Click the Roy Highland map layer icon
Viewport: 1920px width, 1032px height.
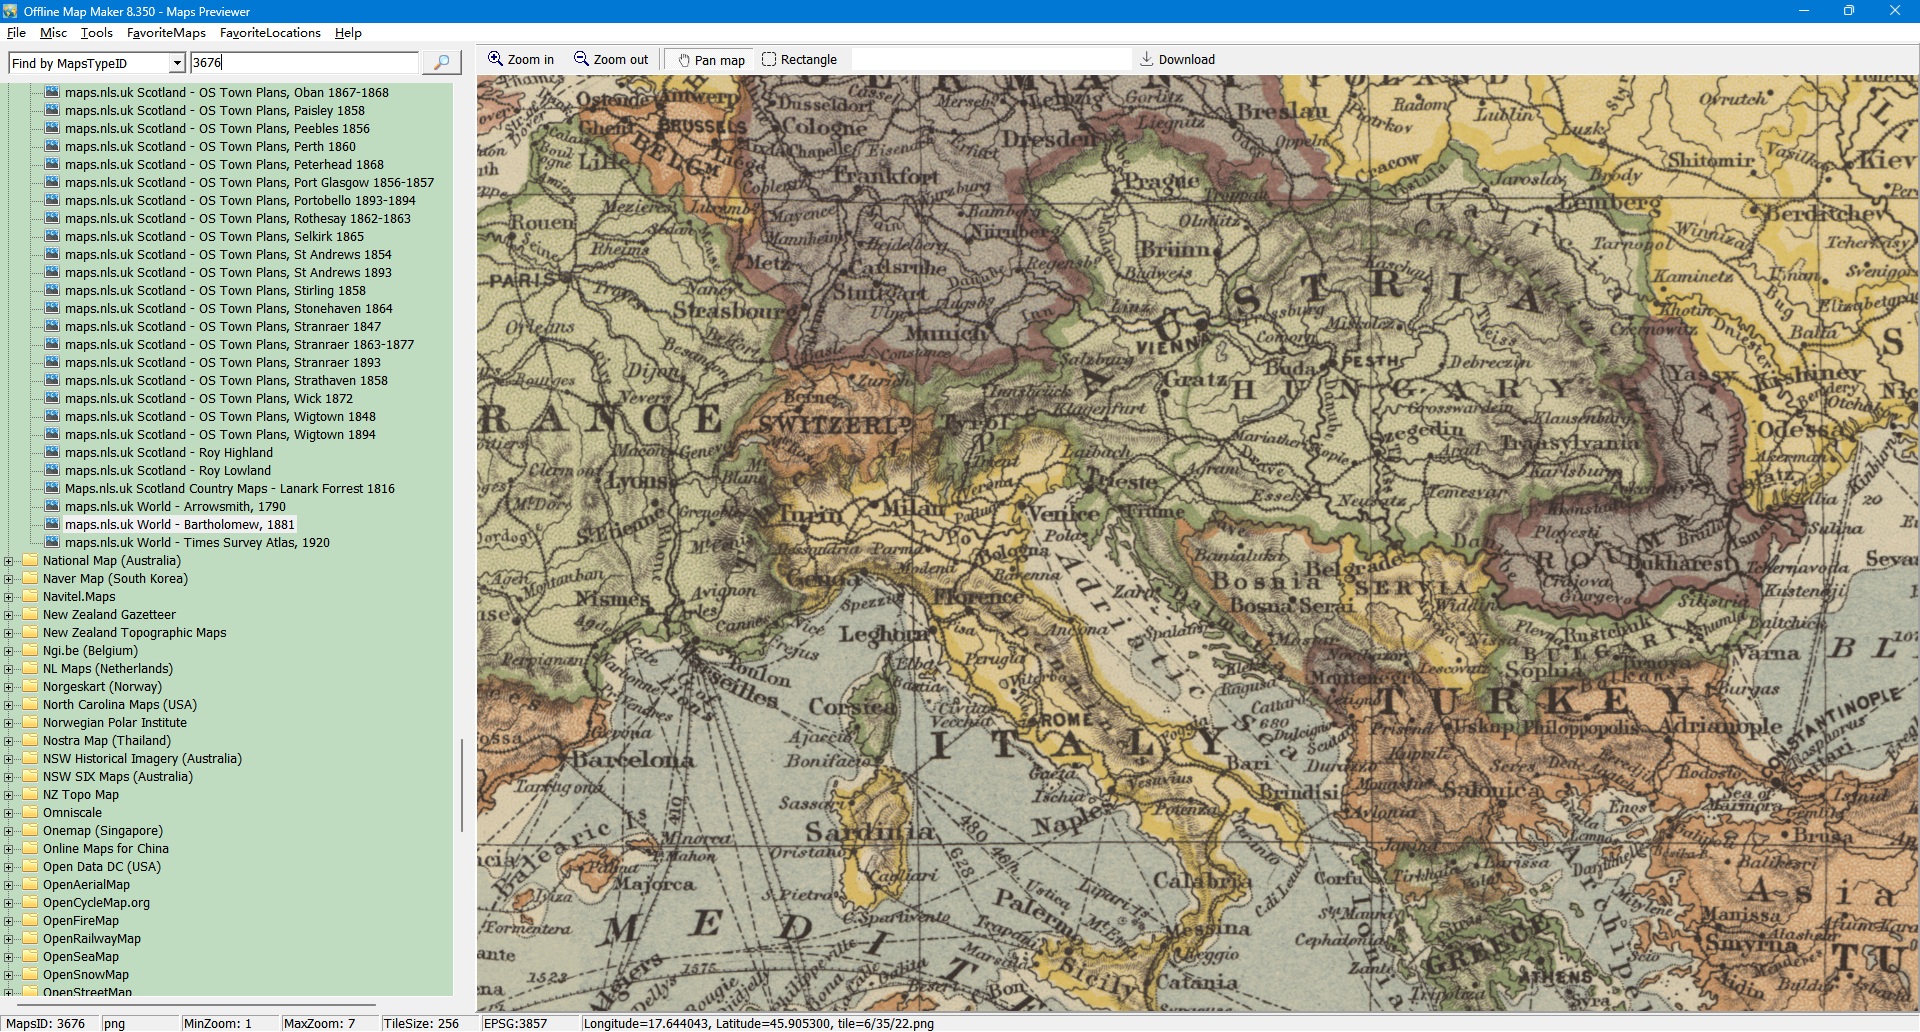click(52, 453)
